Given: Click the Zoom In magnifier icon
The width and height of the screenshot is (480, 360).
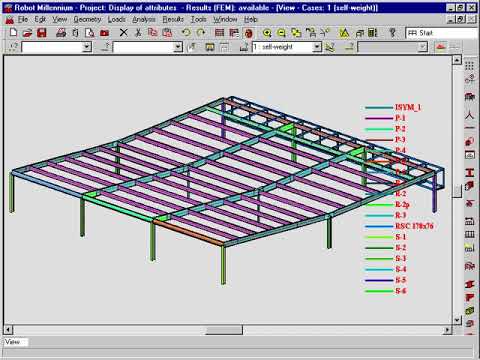Looking at the screenshot, I should (x=267, y=33).
